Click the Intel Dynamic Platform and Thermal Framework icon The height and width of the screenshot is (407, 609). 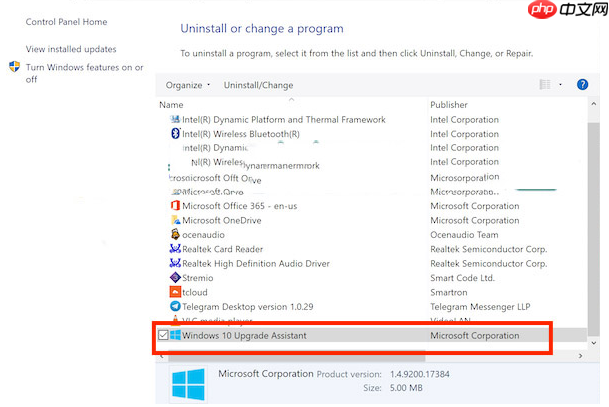(175, 119)
